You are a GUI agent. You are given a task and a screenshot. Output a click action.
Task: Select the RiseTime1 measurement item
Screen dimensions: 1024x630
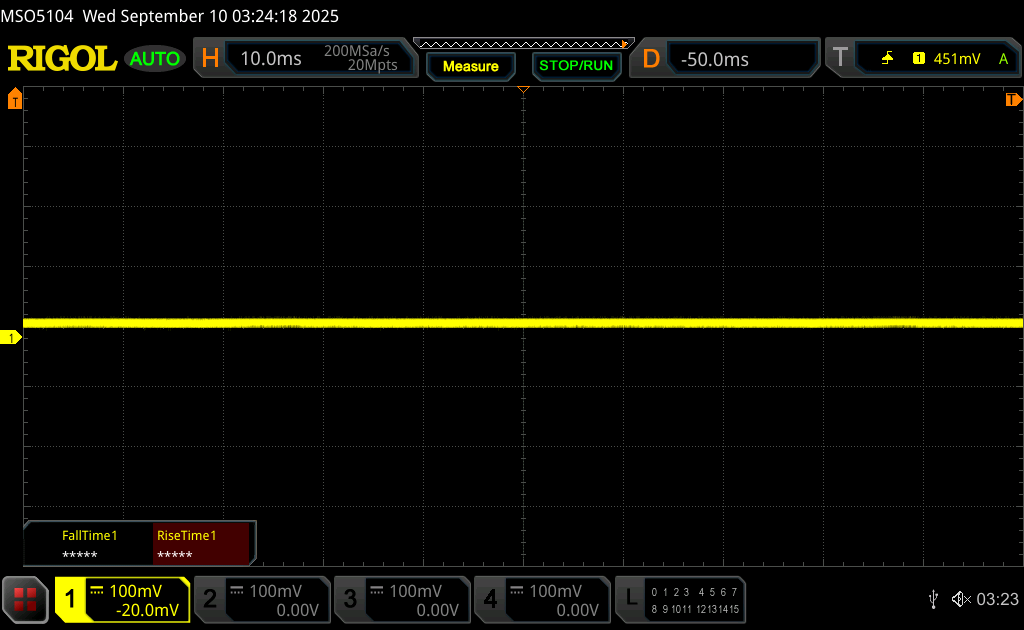(201, 544)
